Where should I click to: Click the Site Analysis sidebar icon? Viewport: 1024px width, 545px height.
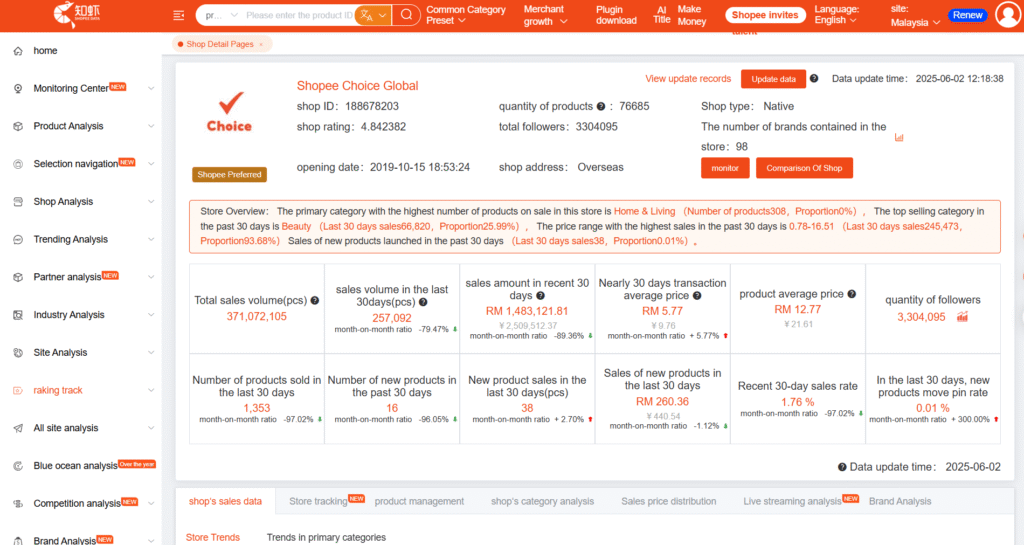coord(18,352)
